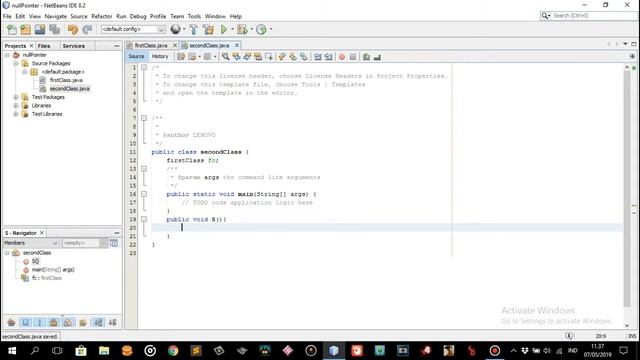Click the Find Selection magnifier icon in editor toolbar
Screen dimensions: 640x360
click(x=225, y=57)
